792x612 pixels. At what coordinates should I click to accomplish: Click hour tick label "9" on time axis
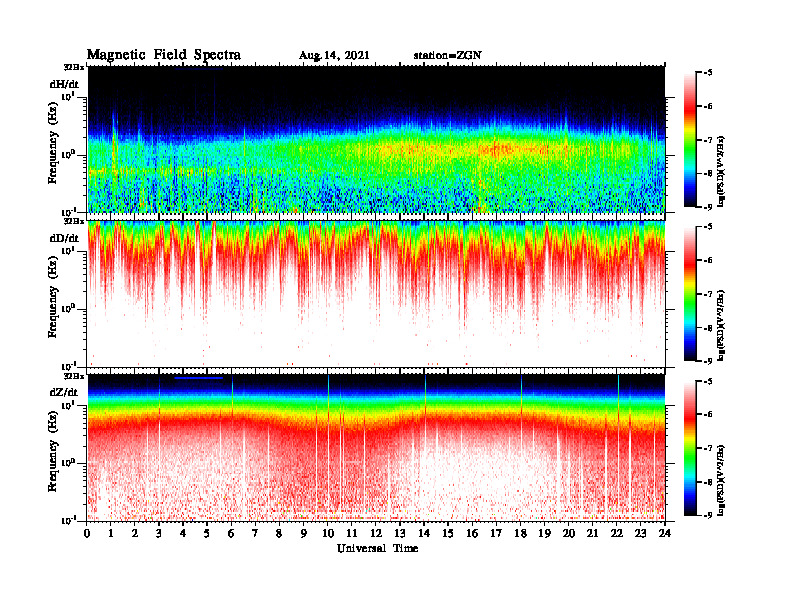pos(304,534)
